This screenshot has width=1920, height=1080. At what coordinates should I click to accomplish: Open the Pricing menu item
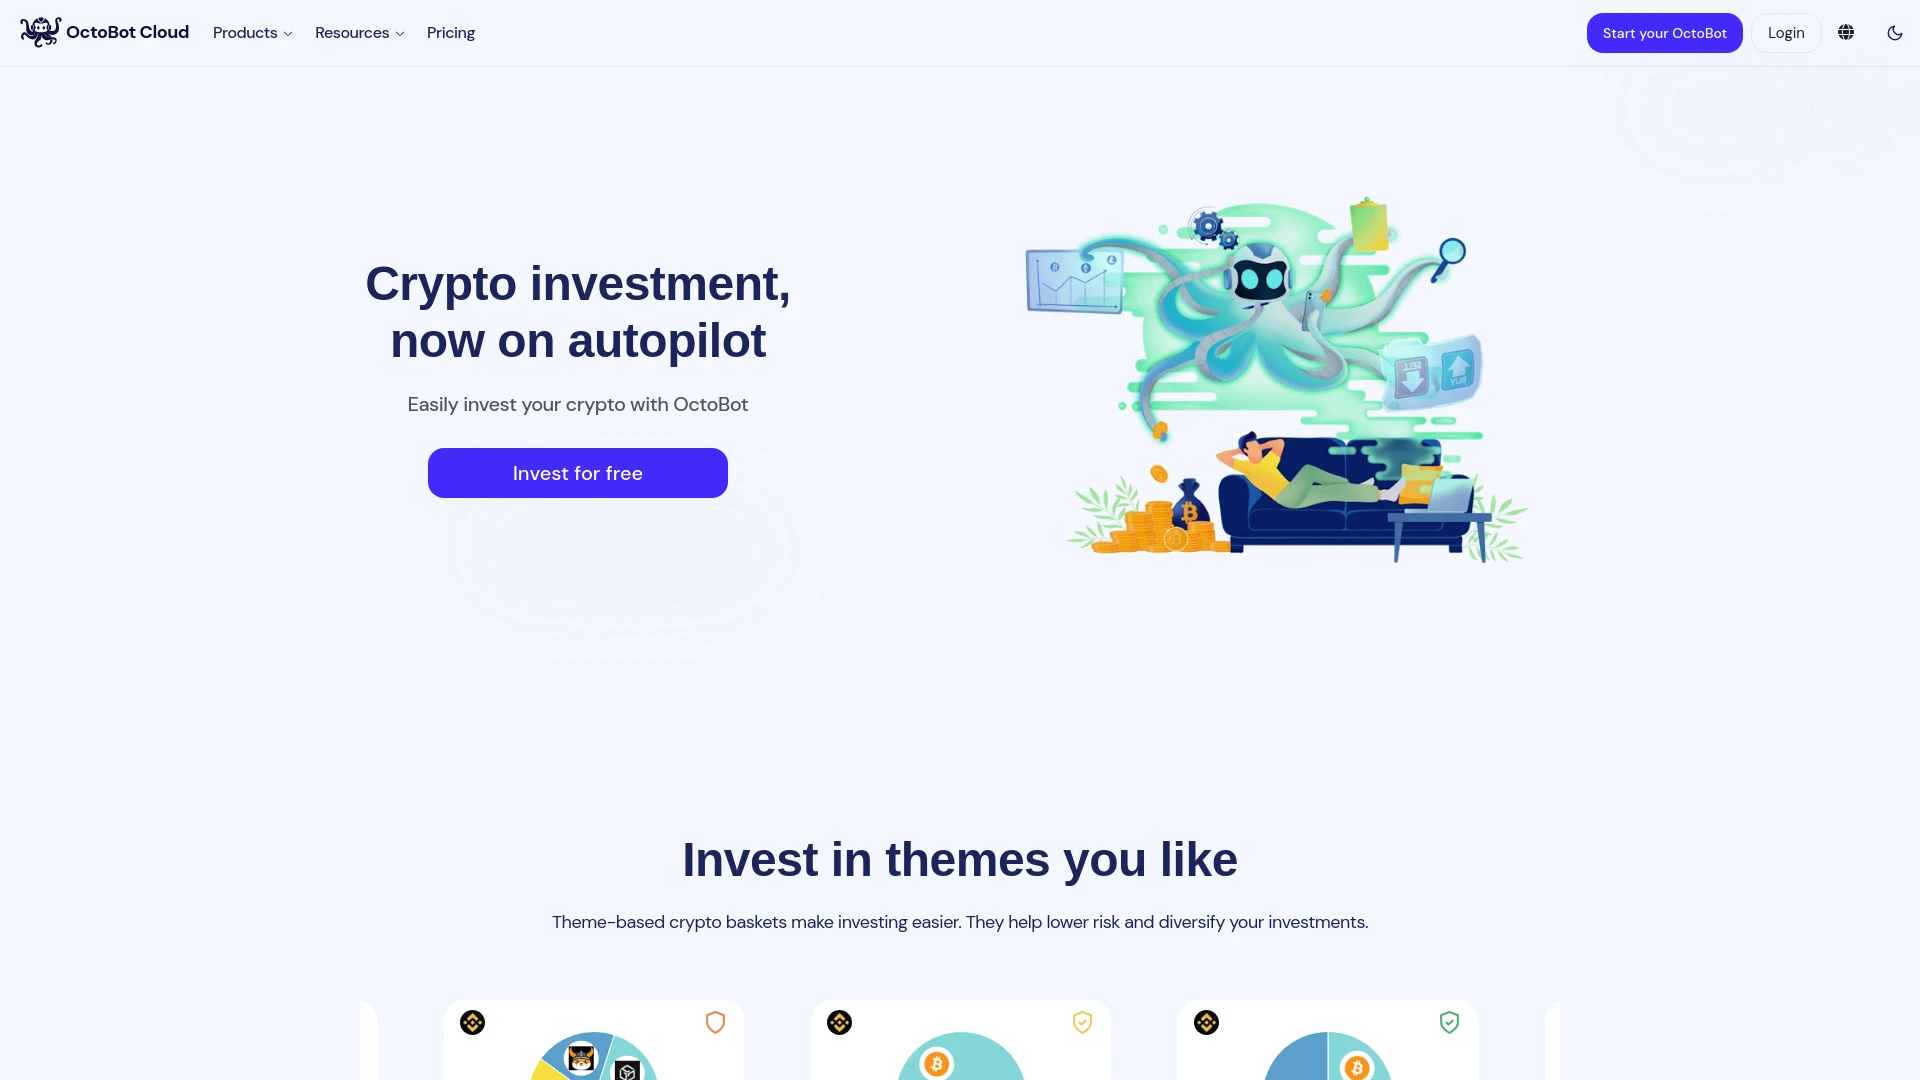pos(451,32)
